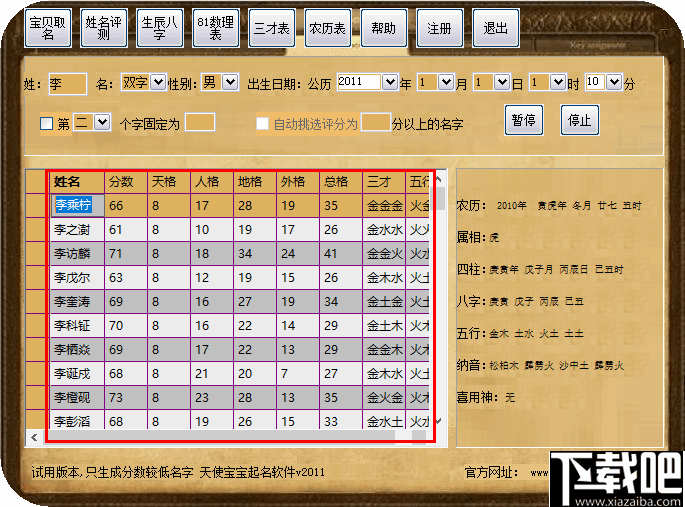Click score 73 in 李橙砚 row

click(126, 397)
